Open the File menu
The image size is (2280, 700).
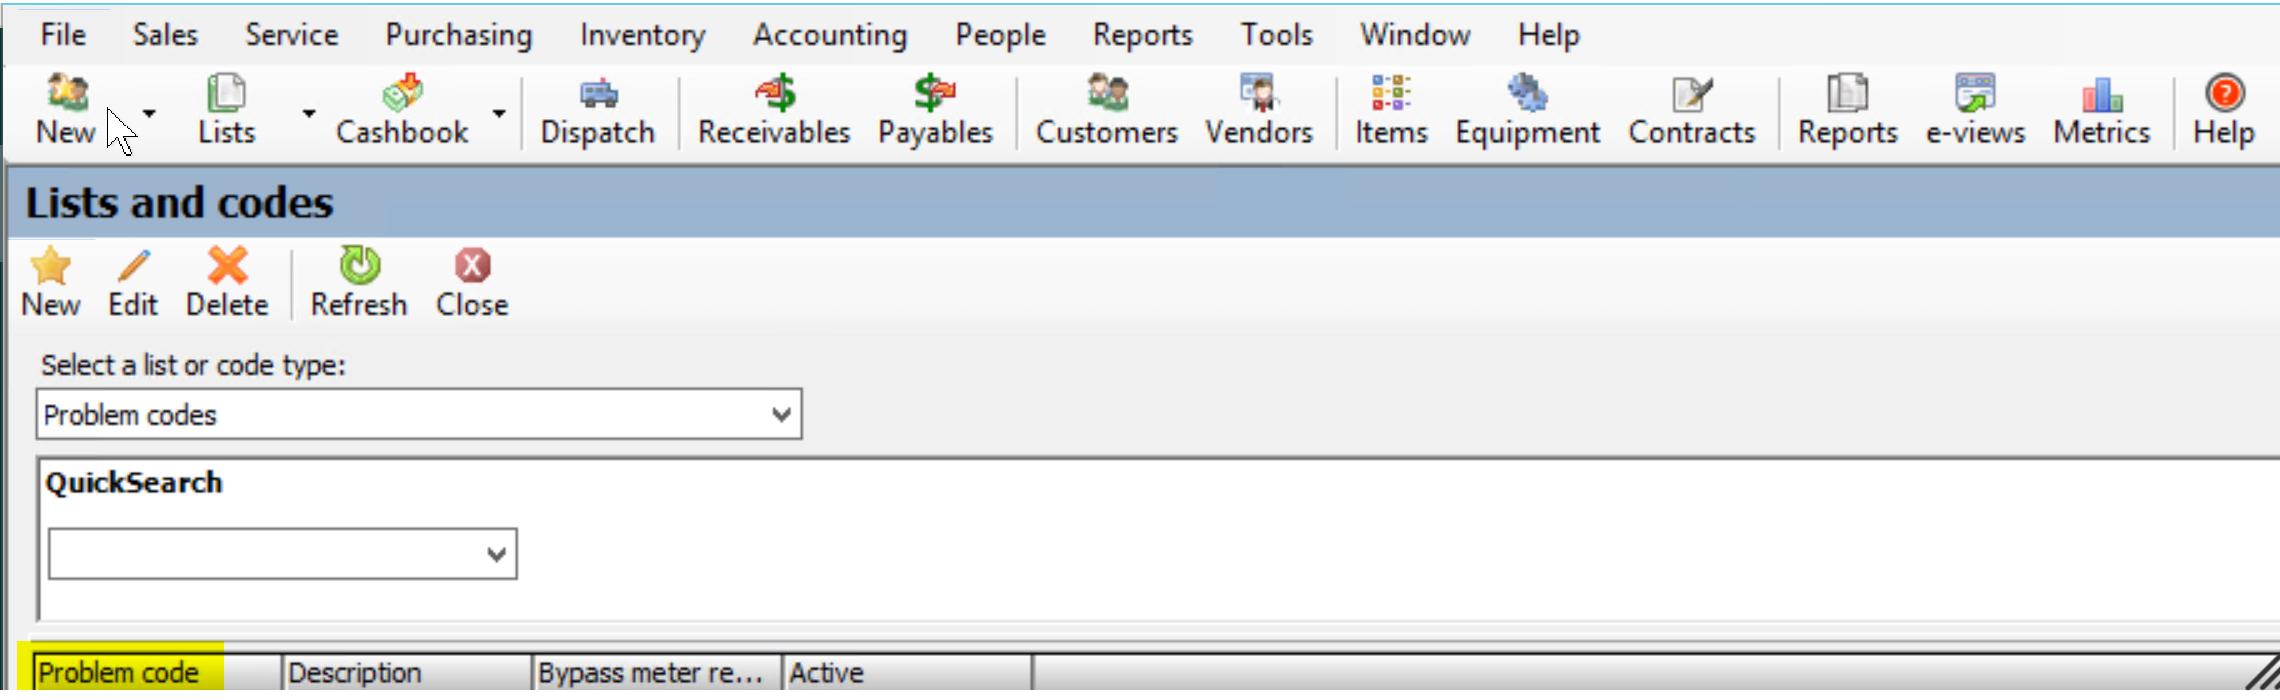[x=63, y=35]
